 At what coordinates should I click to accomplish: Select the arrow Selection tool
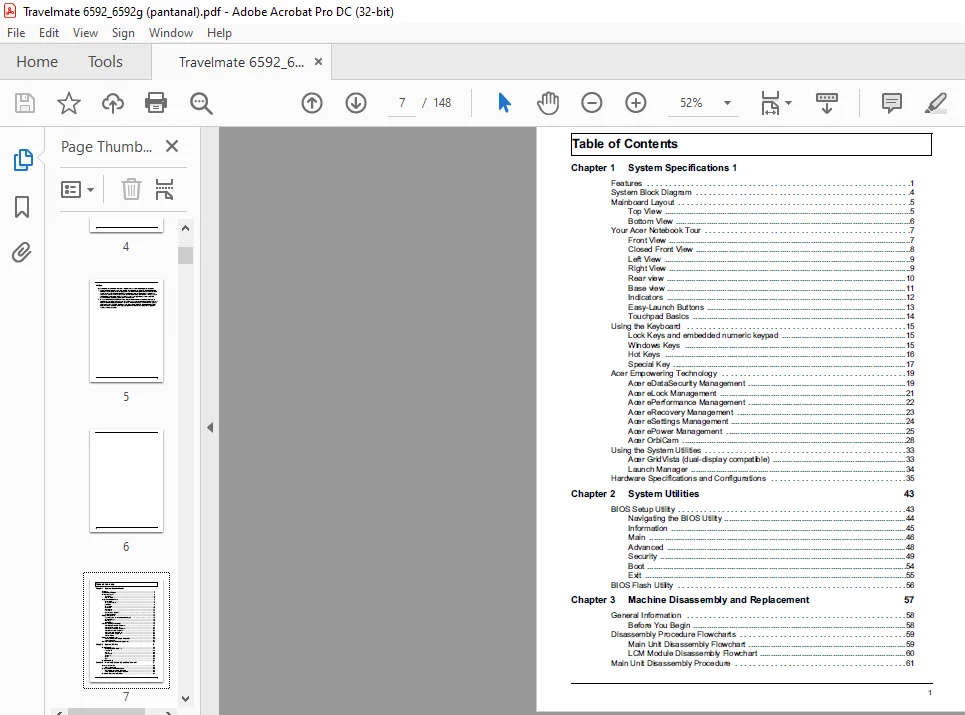(504, 103)
